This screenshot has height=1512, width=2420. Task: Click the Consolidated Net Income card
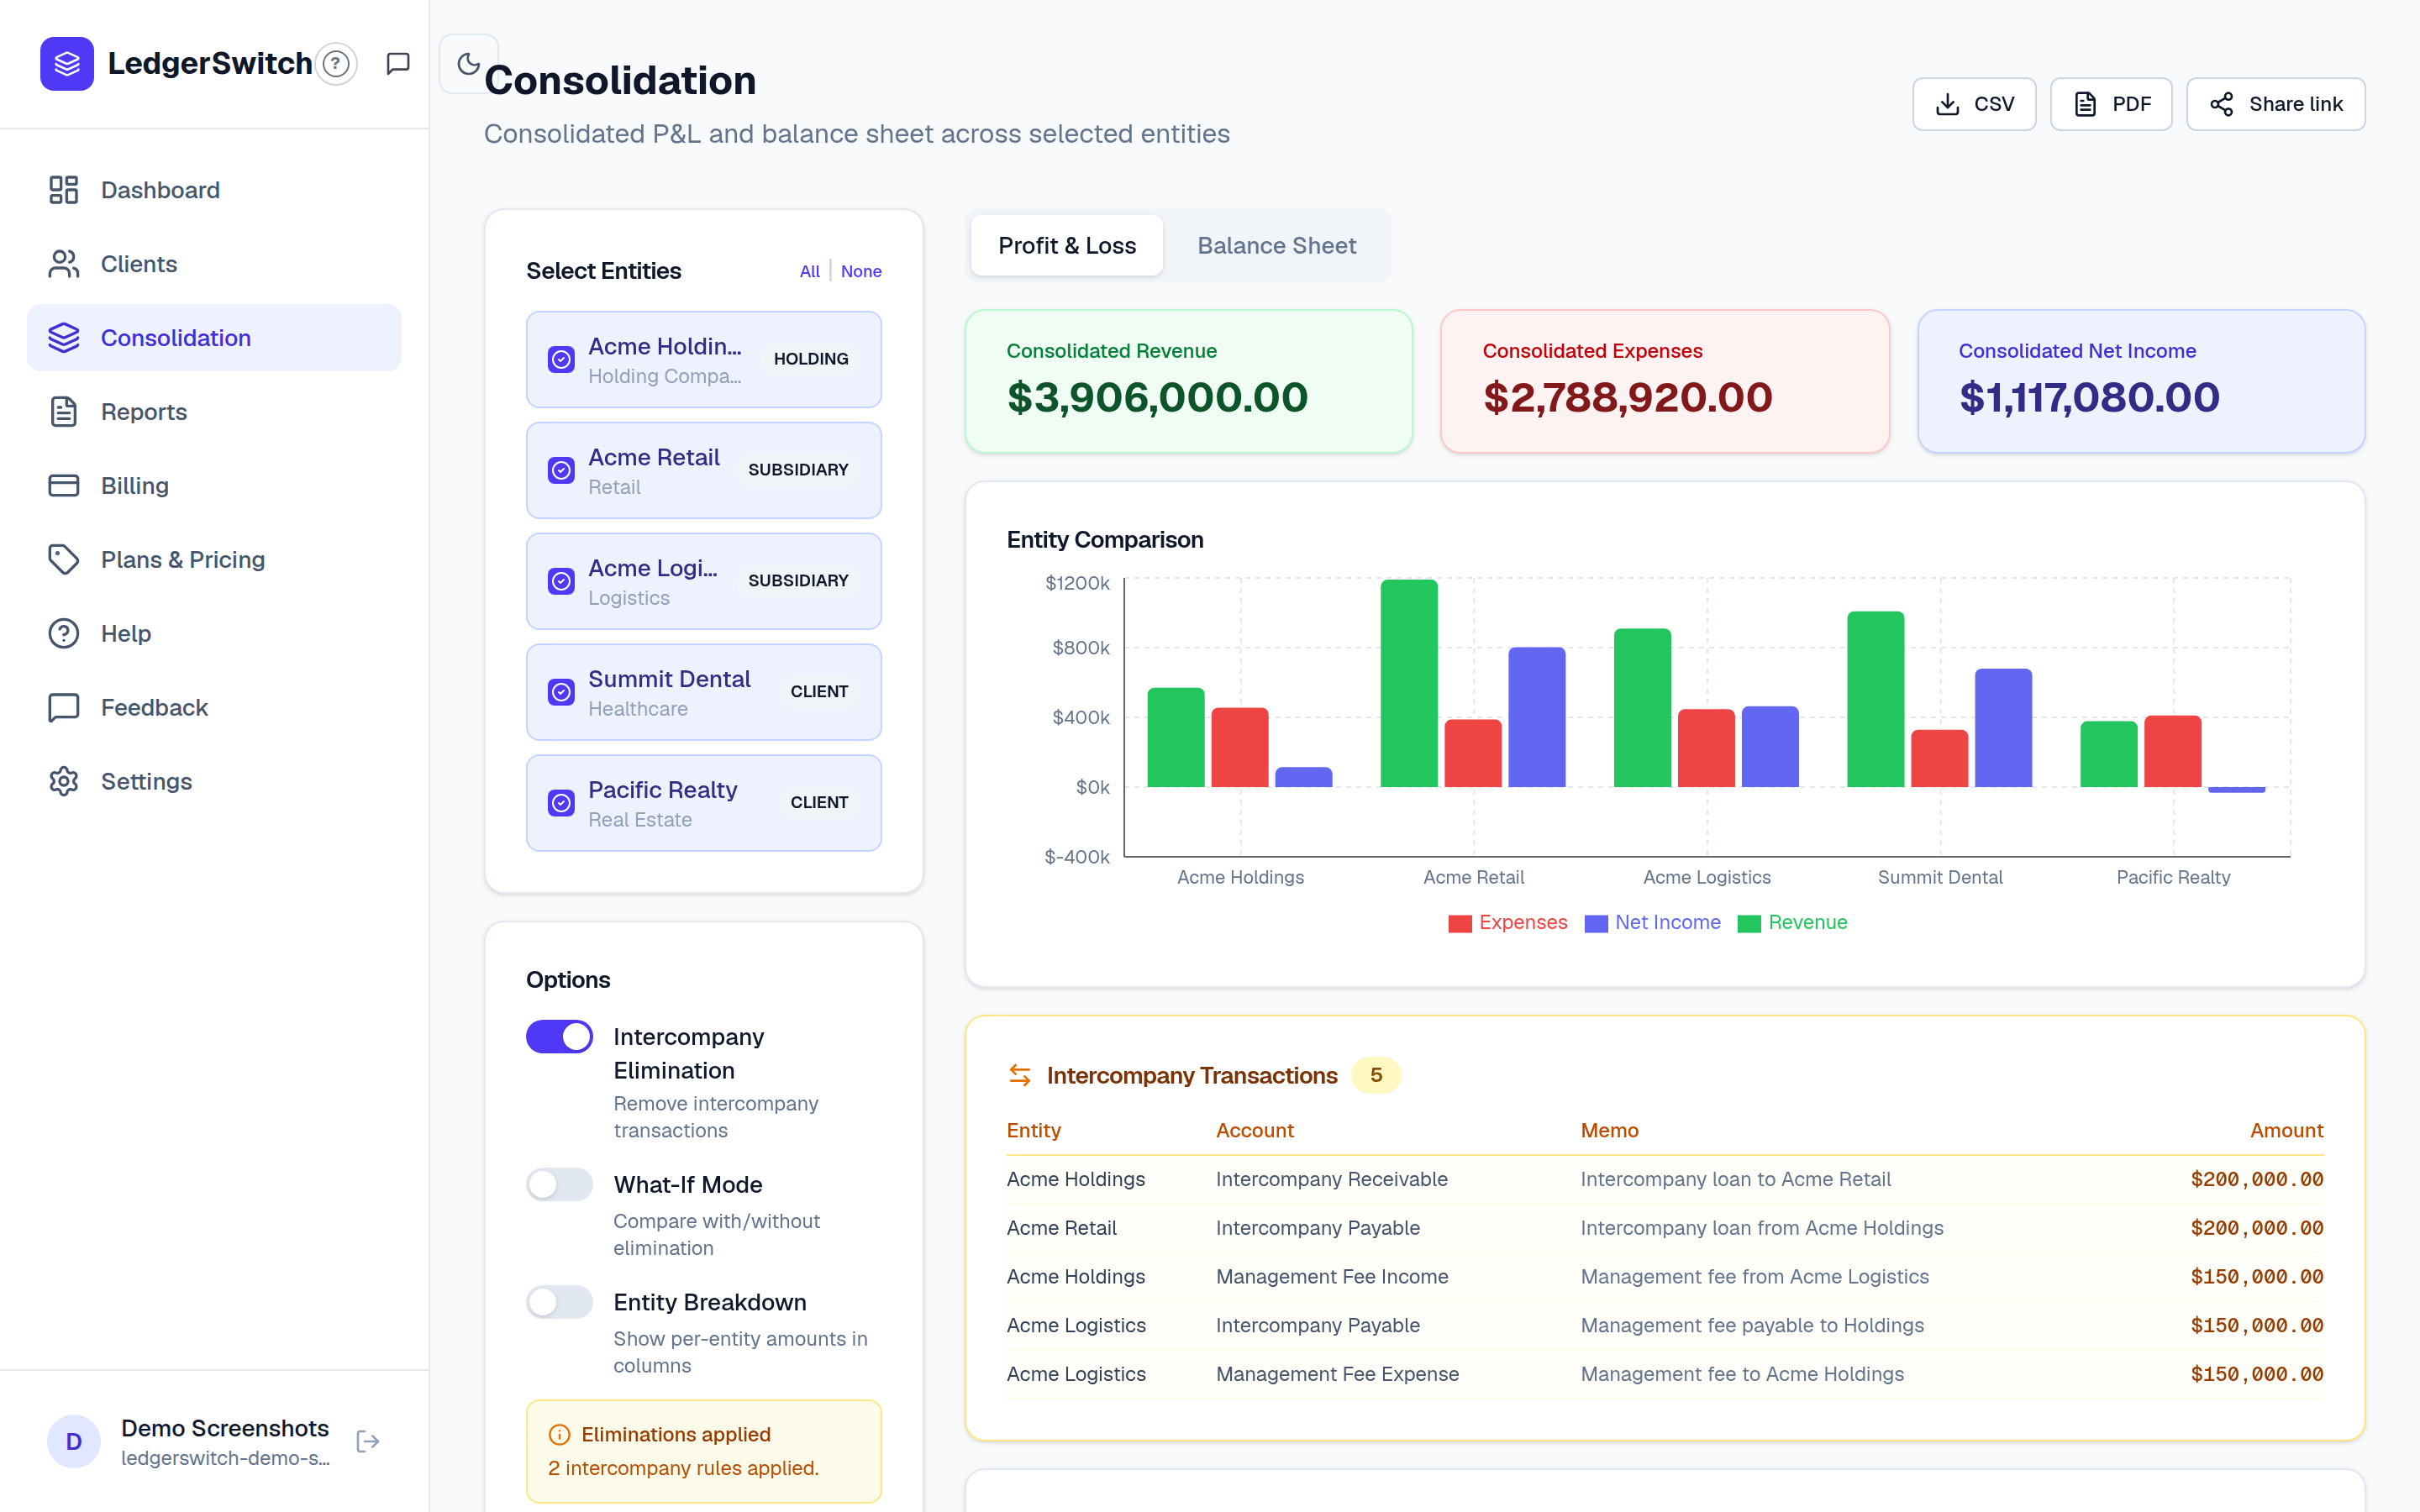(x=2141, y=381)
